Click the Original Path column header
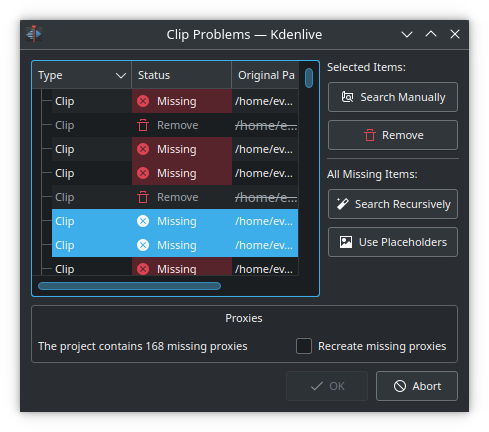Image resolution: width=489 pixels, height=432 pixels. pos(265,75)
